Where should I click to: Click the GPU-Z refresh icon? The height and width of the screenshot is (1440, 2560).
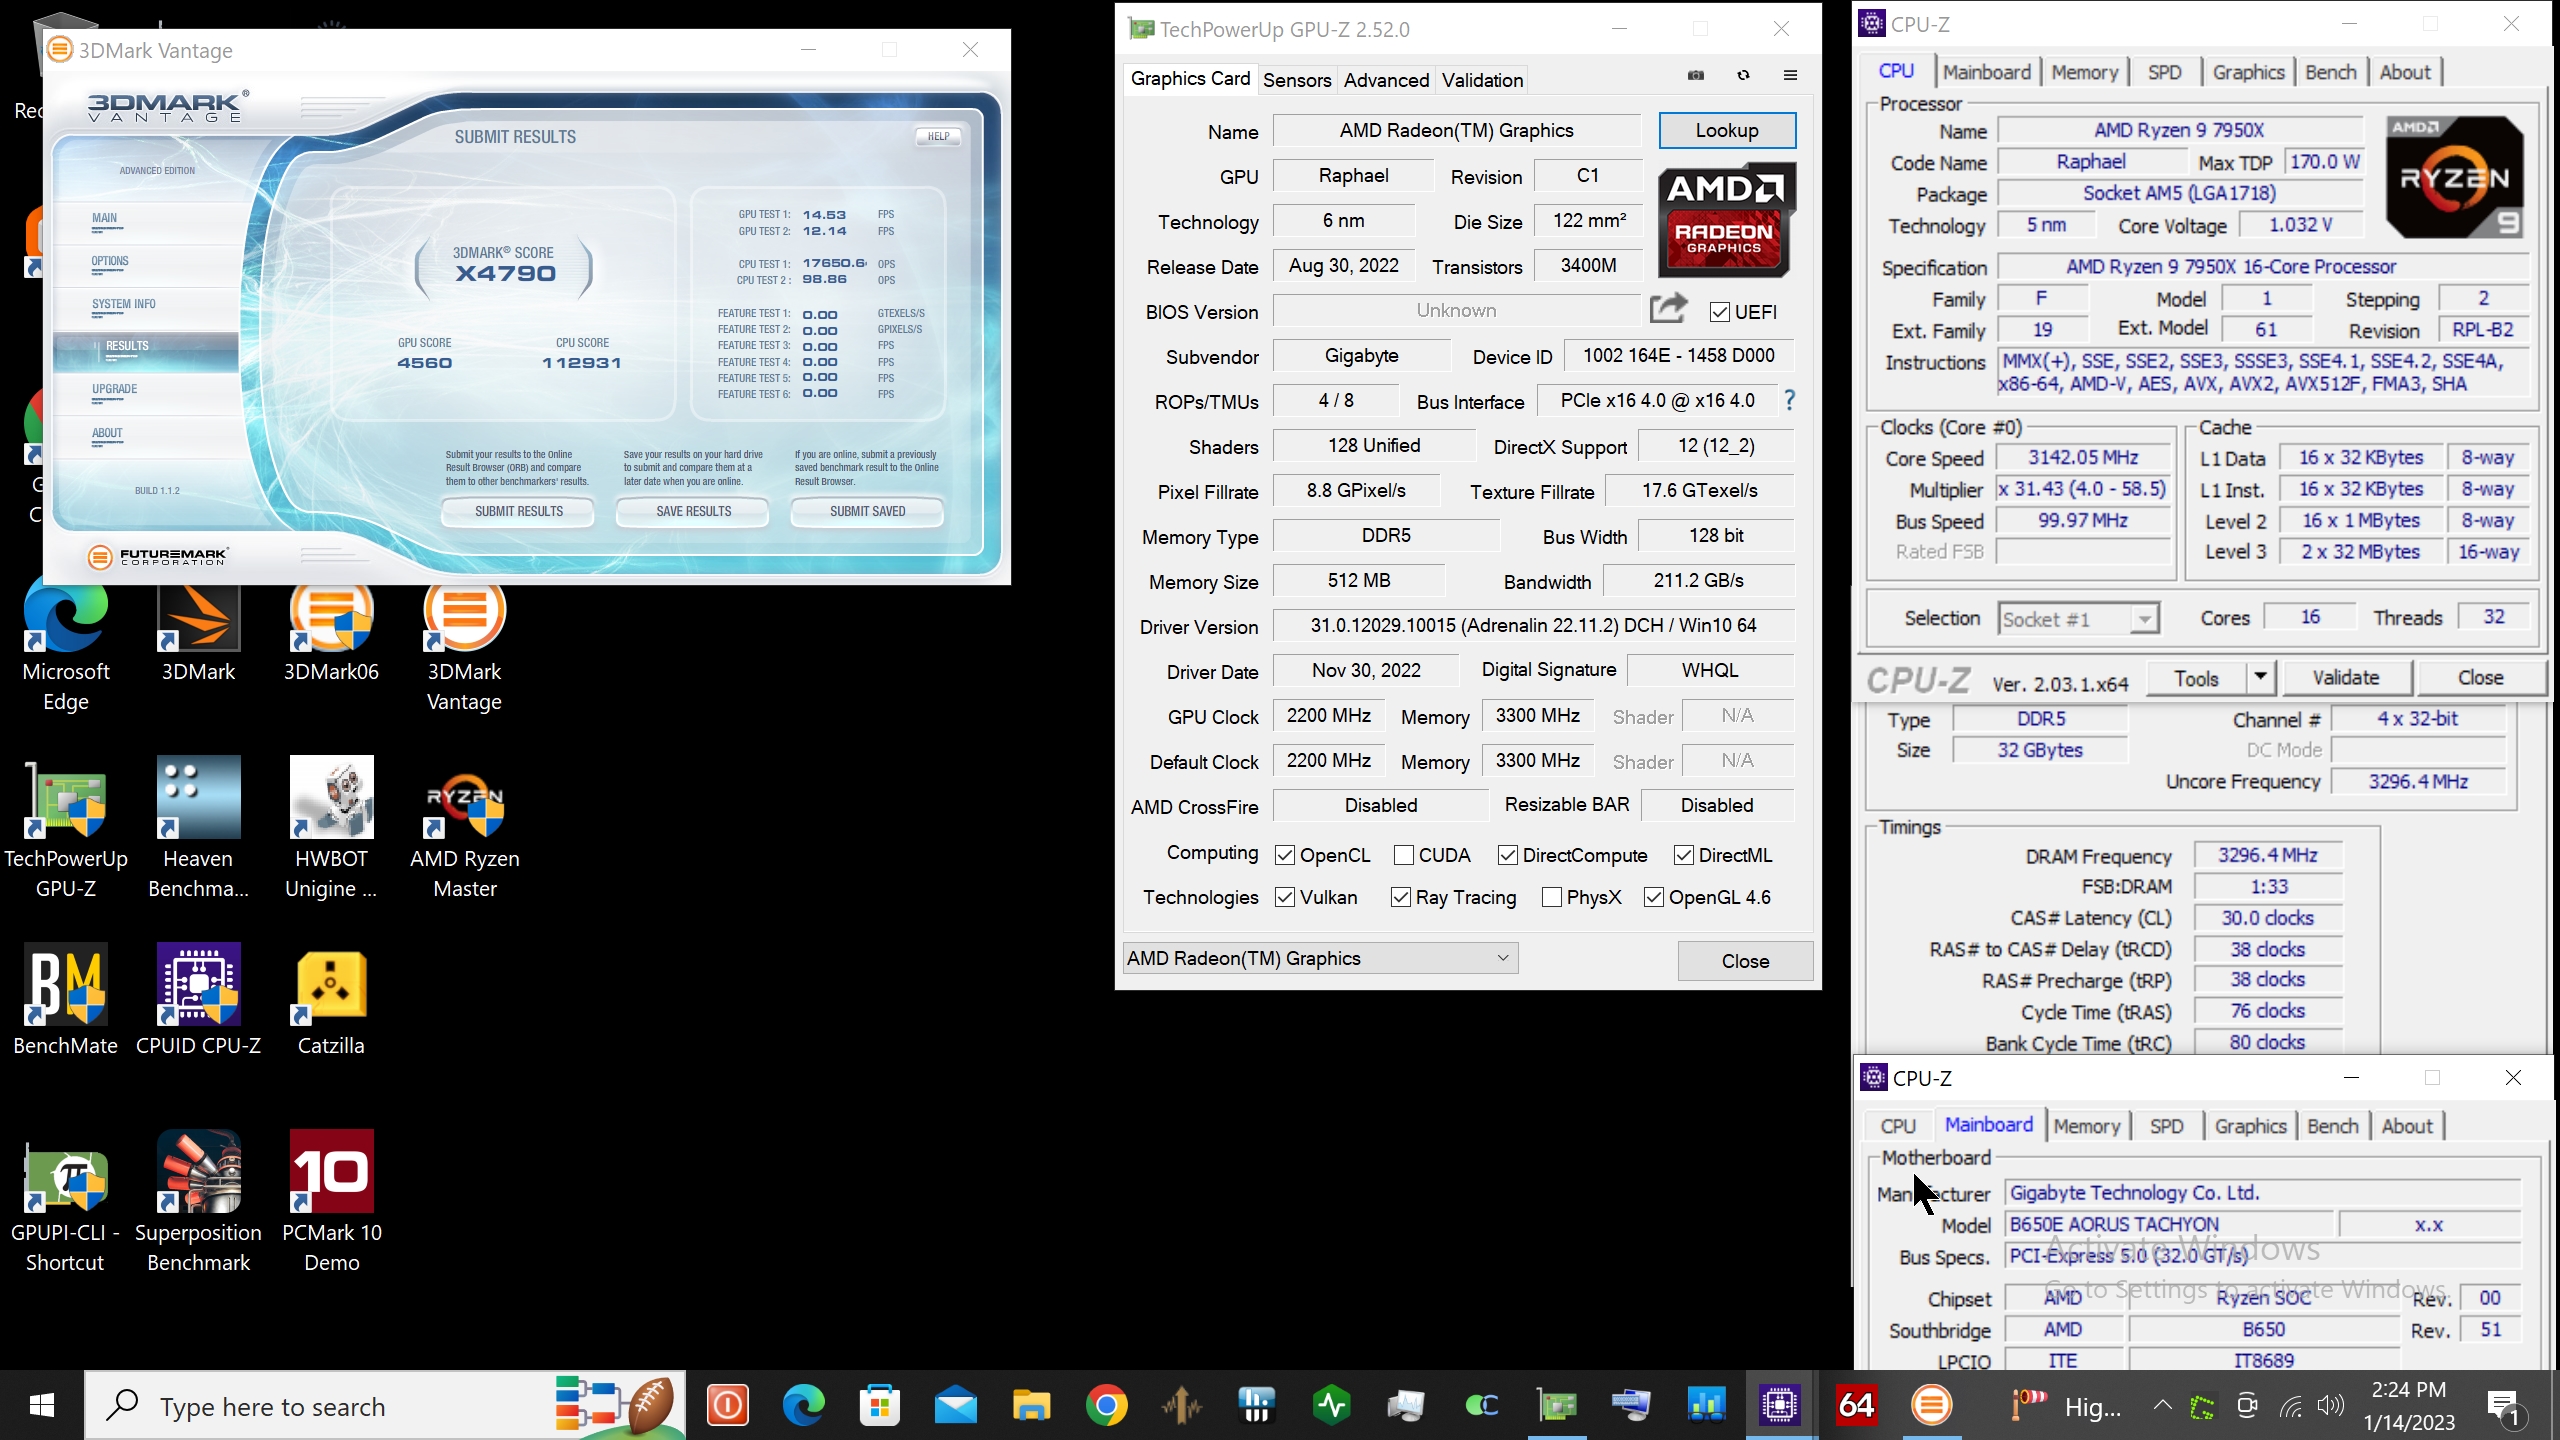tap(1743, 75)
